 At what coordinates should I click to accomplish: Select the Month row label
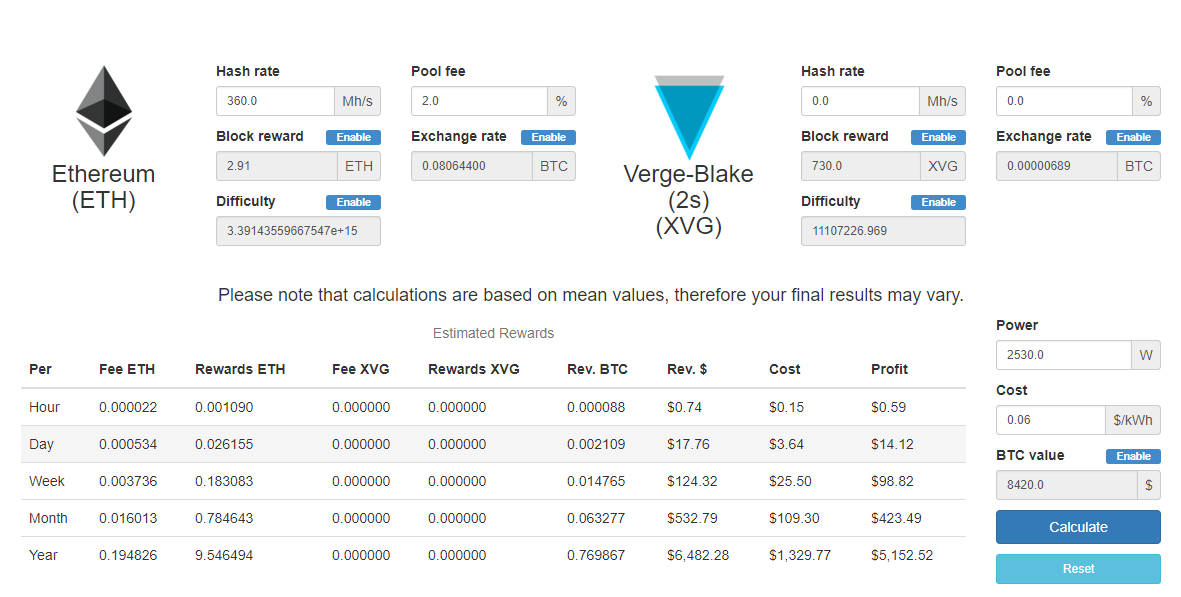[48, 518]
